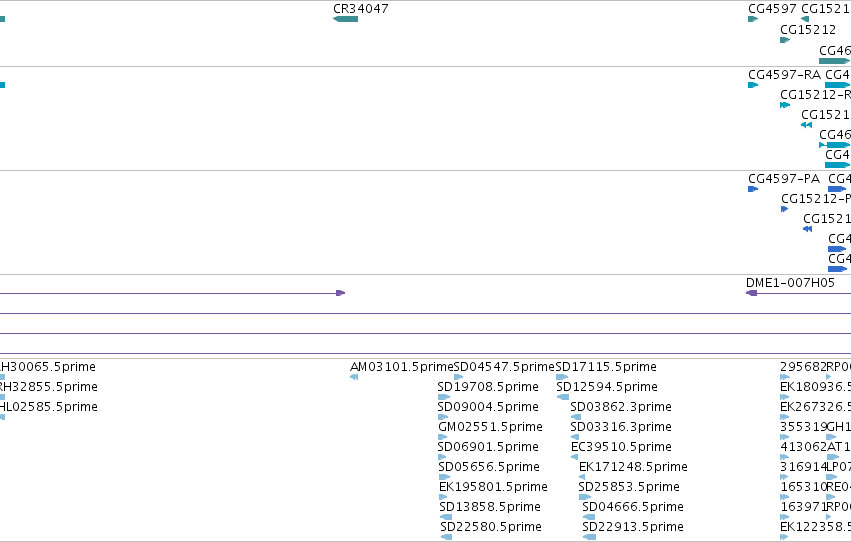The width and height of the screenshot is (851, 542).
Task: Click the SD22580.5prime label
Action: [491, 527]
